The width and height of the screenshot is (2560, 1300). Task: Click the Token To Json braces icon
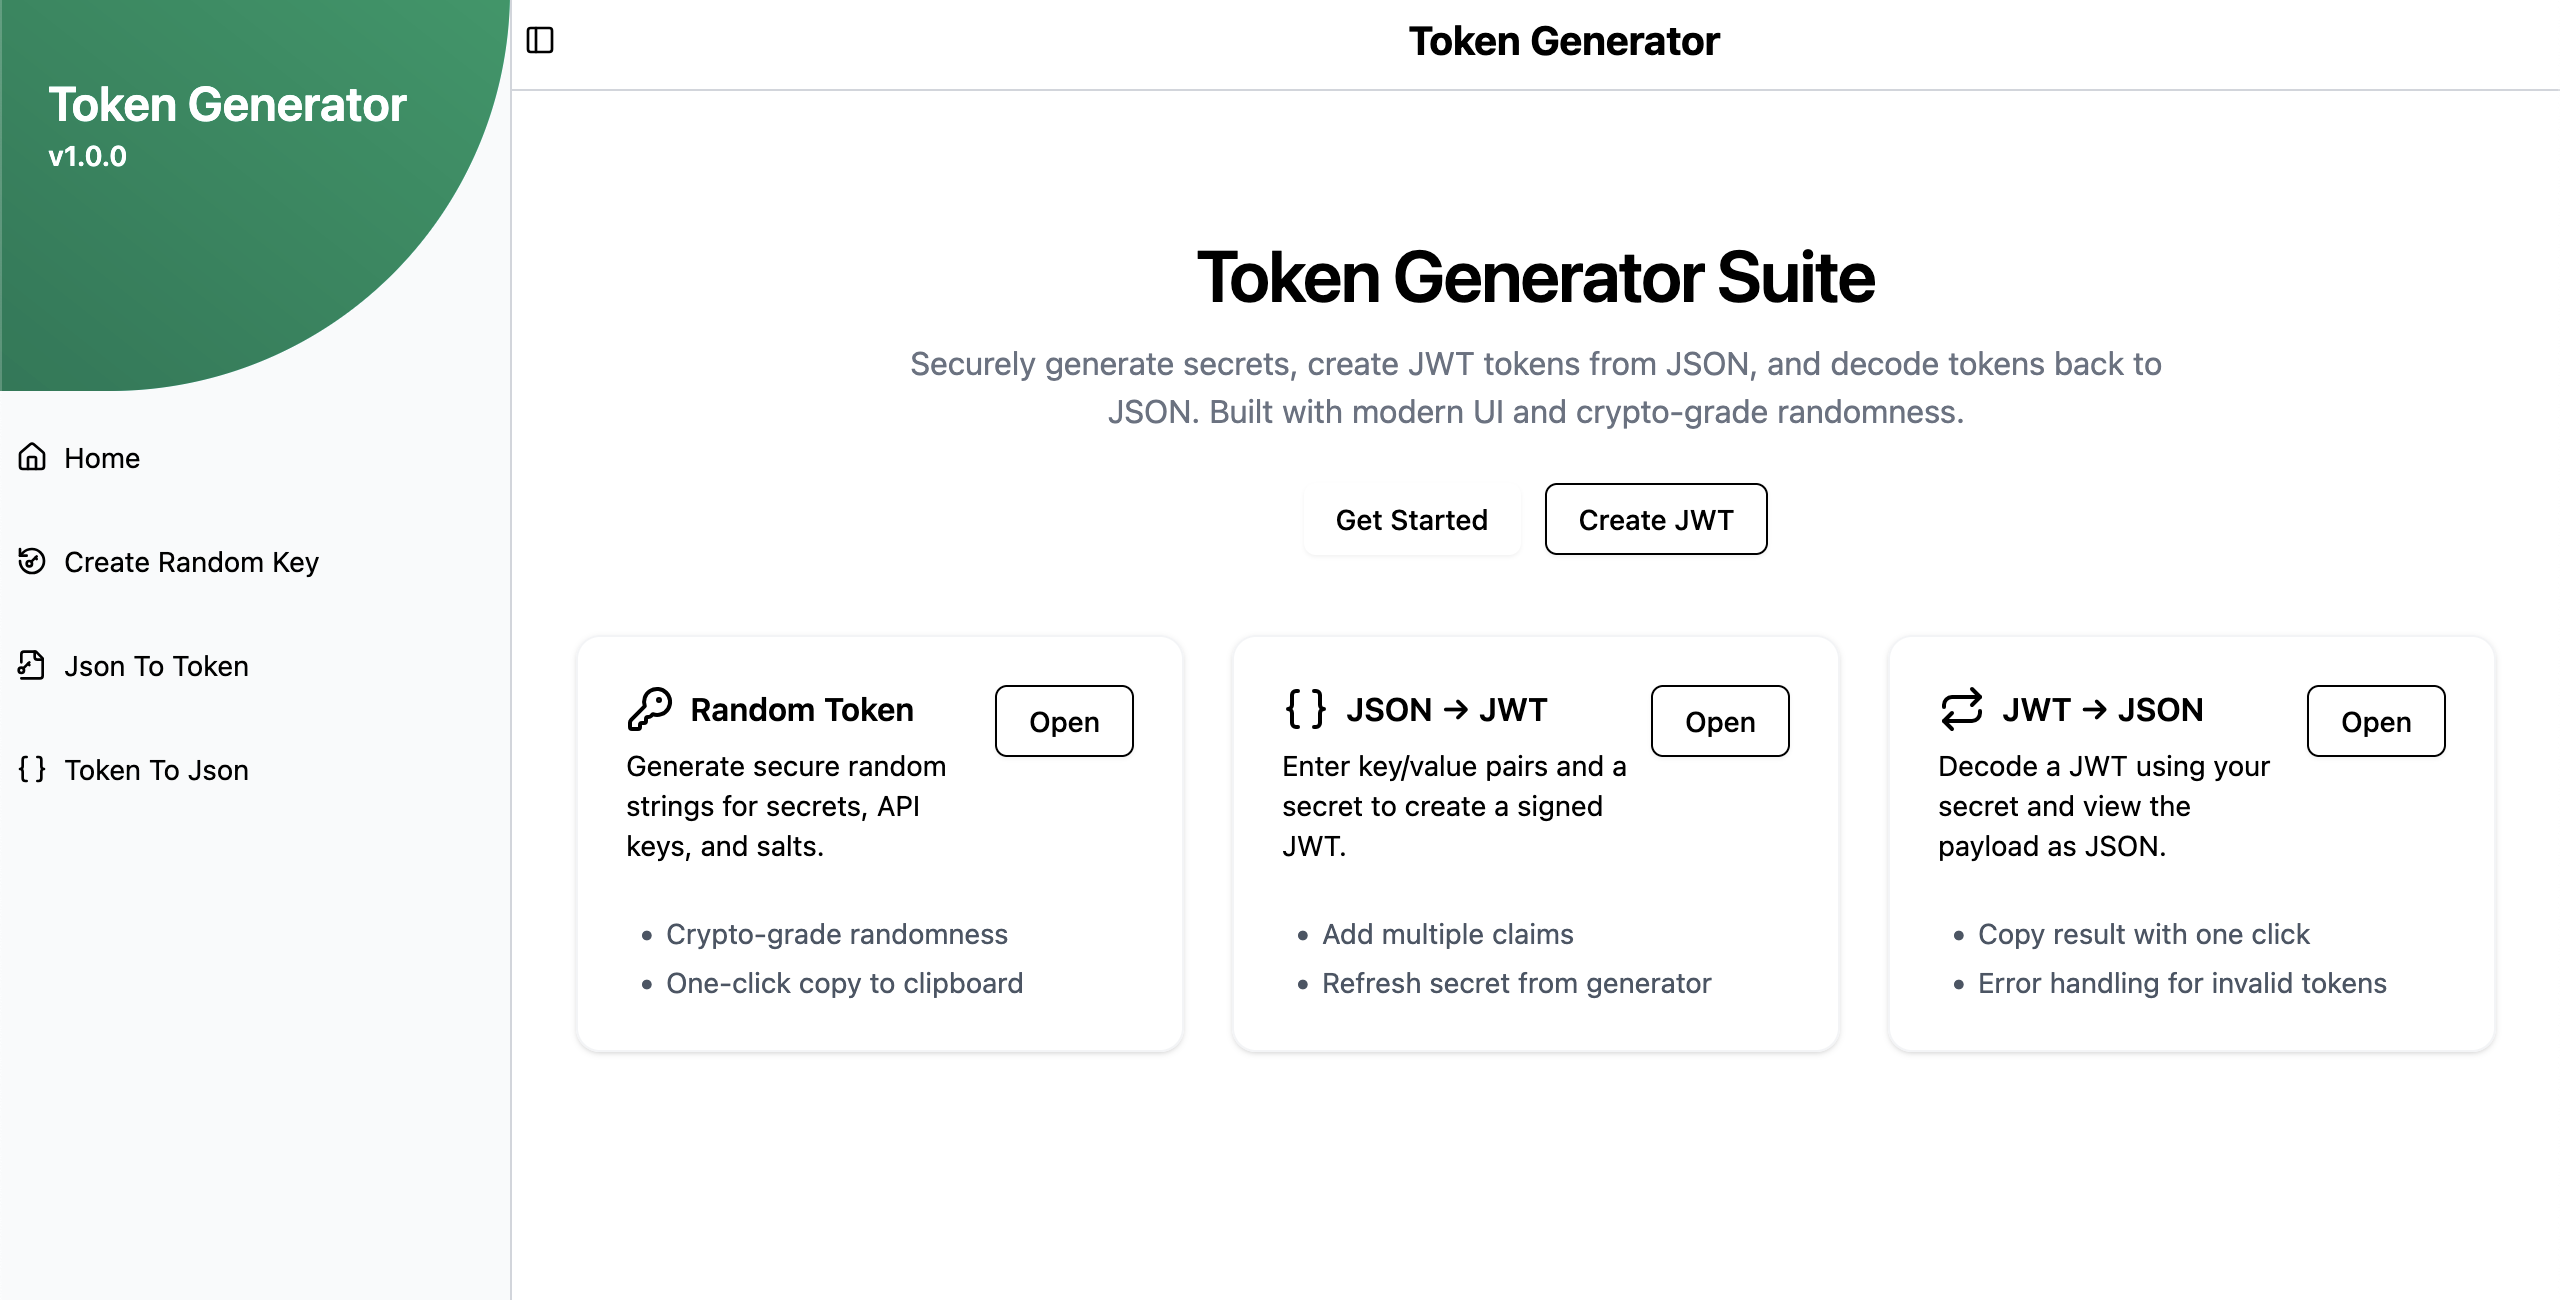(31, 770)
